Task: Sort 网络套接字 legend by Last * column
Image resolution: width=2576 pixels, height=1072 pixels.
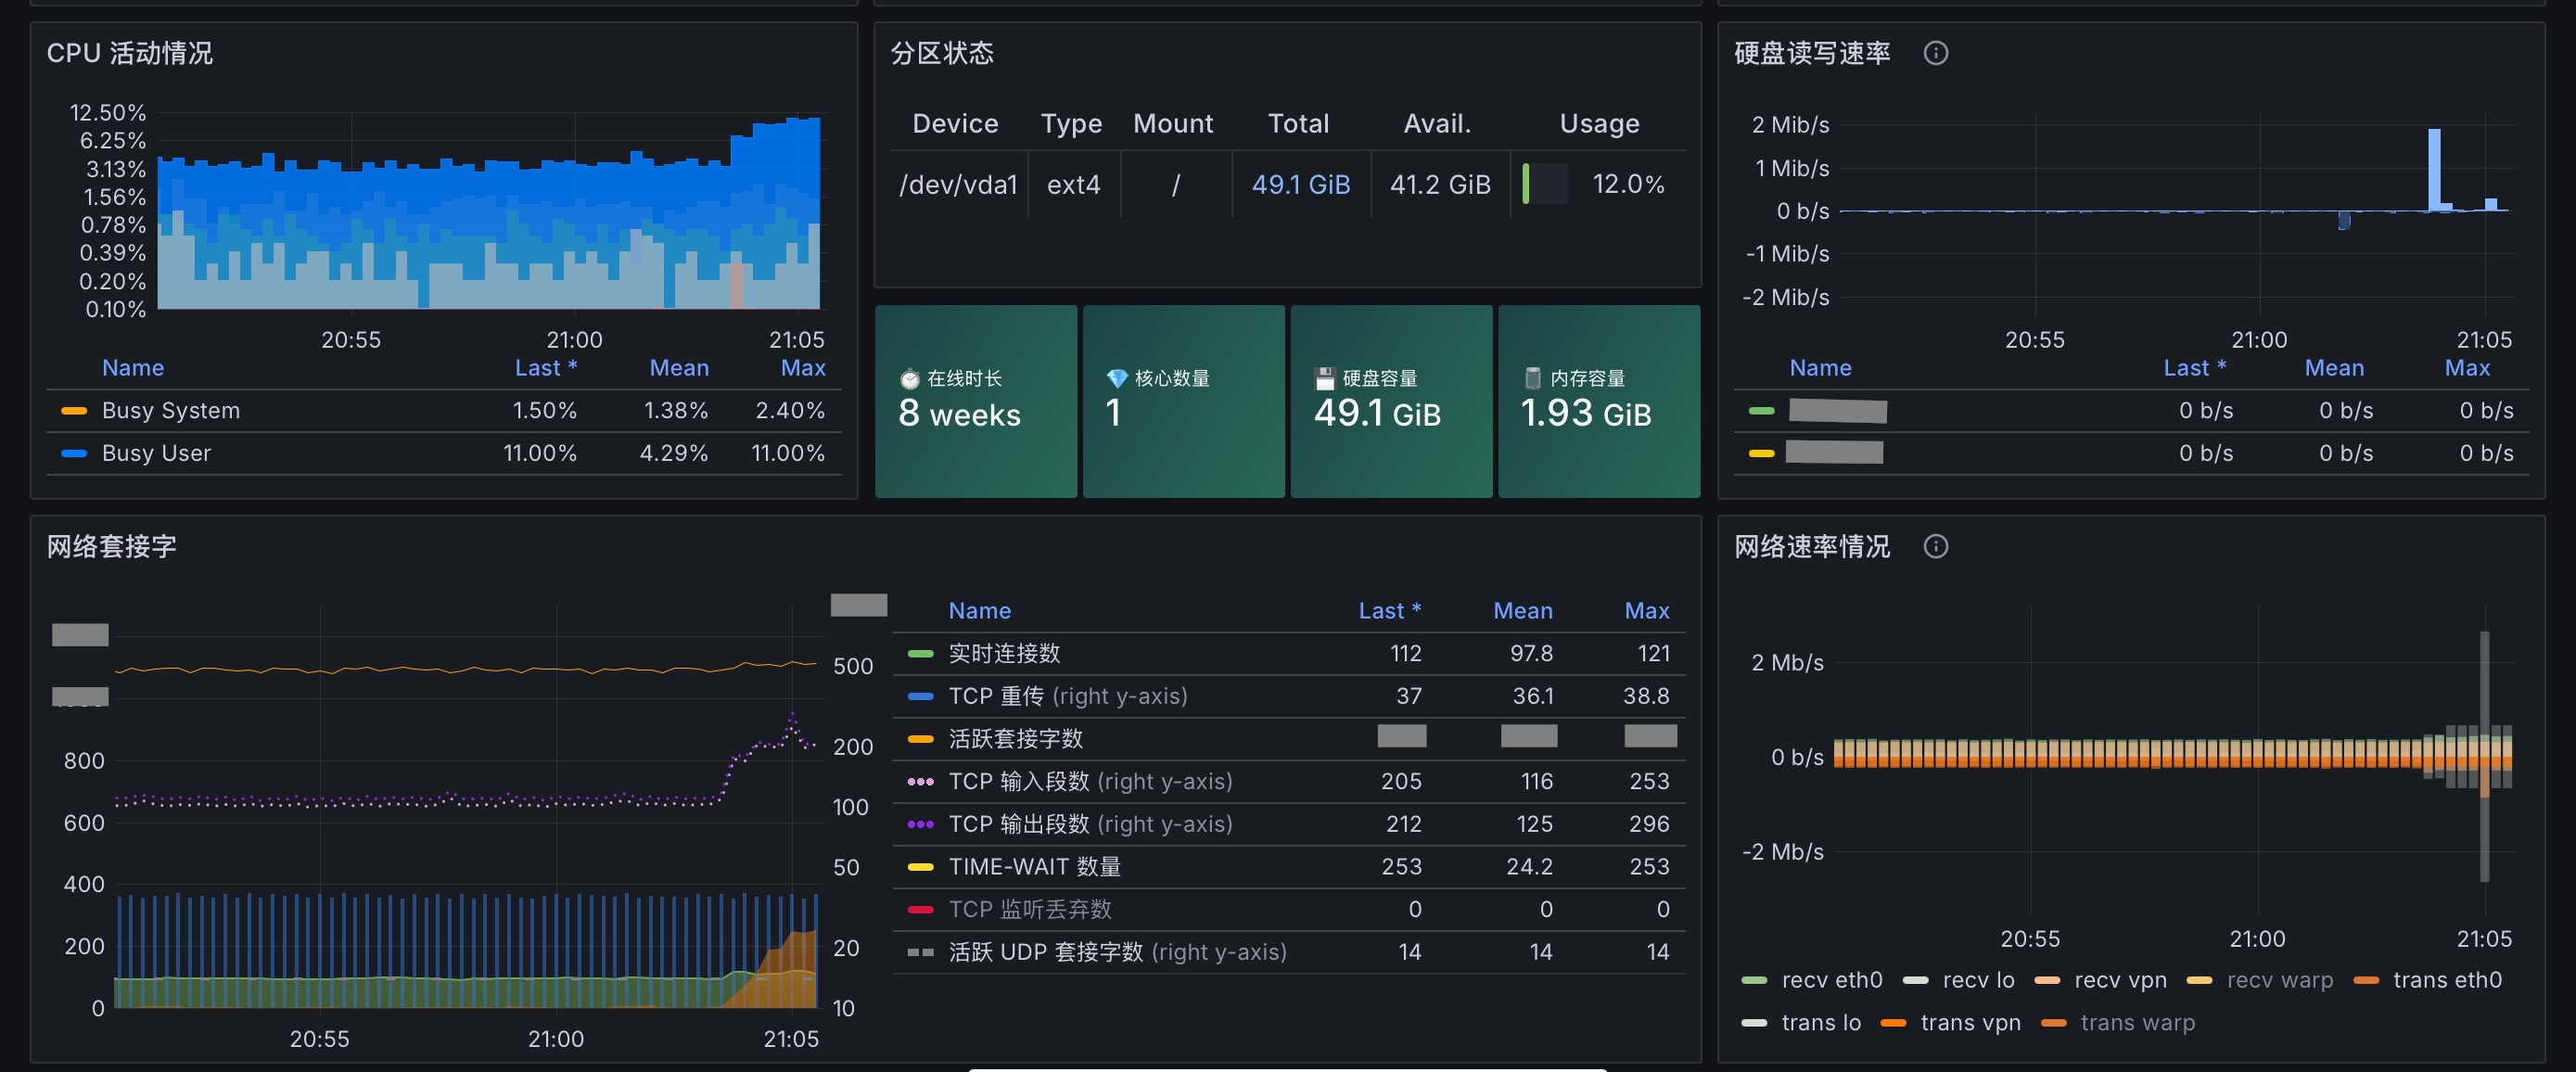Action: [x=1389, y=611]
